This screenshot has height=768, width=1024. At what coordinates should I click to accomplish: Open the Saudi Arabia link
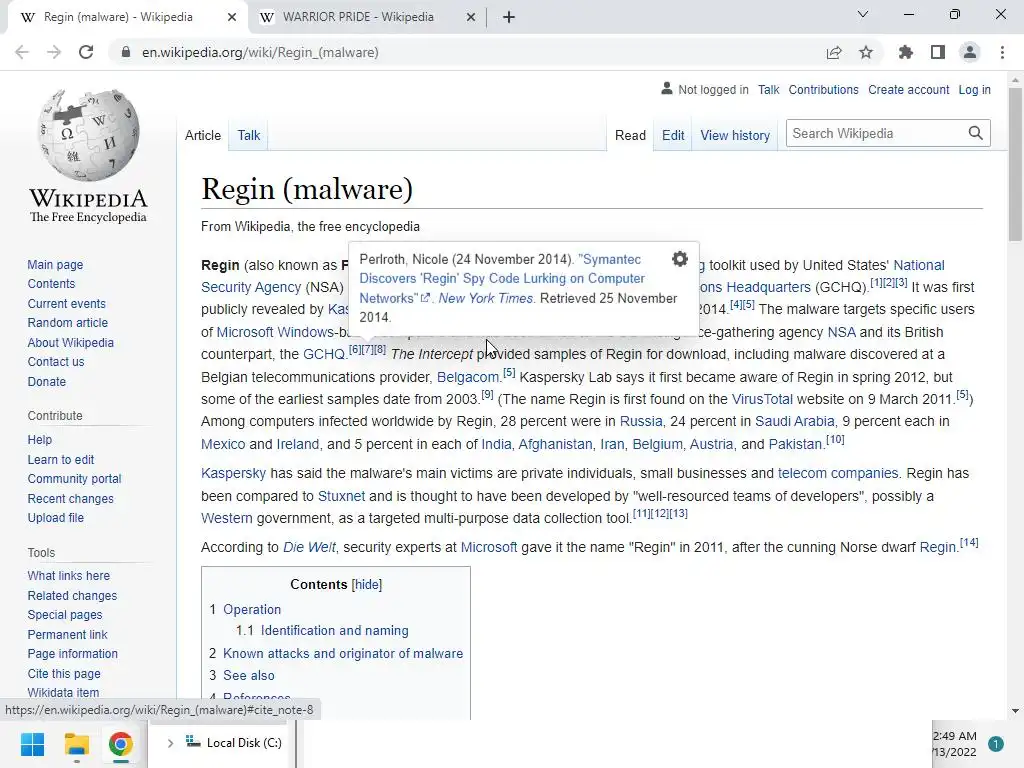[x=795, y=421]
